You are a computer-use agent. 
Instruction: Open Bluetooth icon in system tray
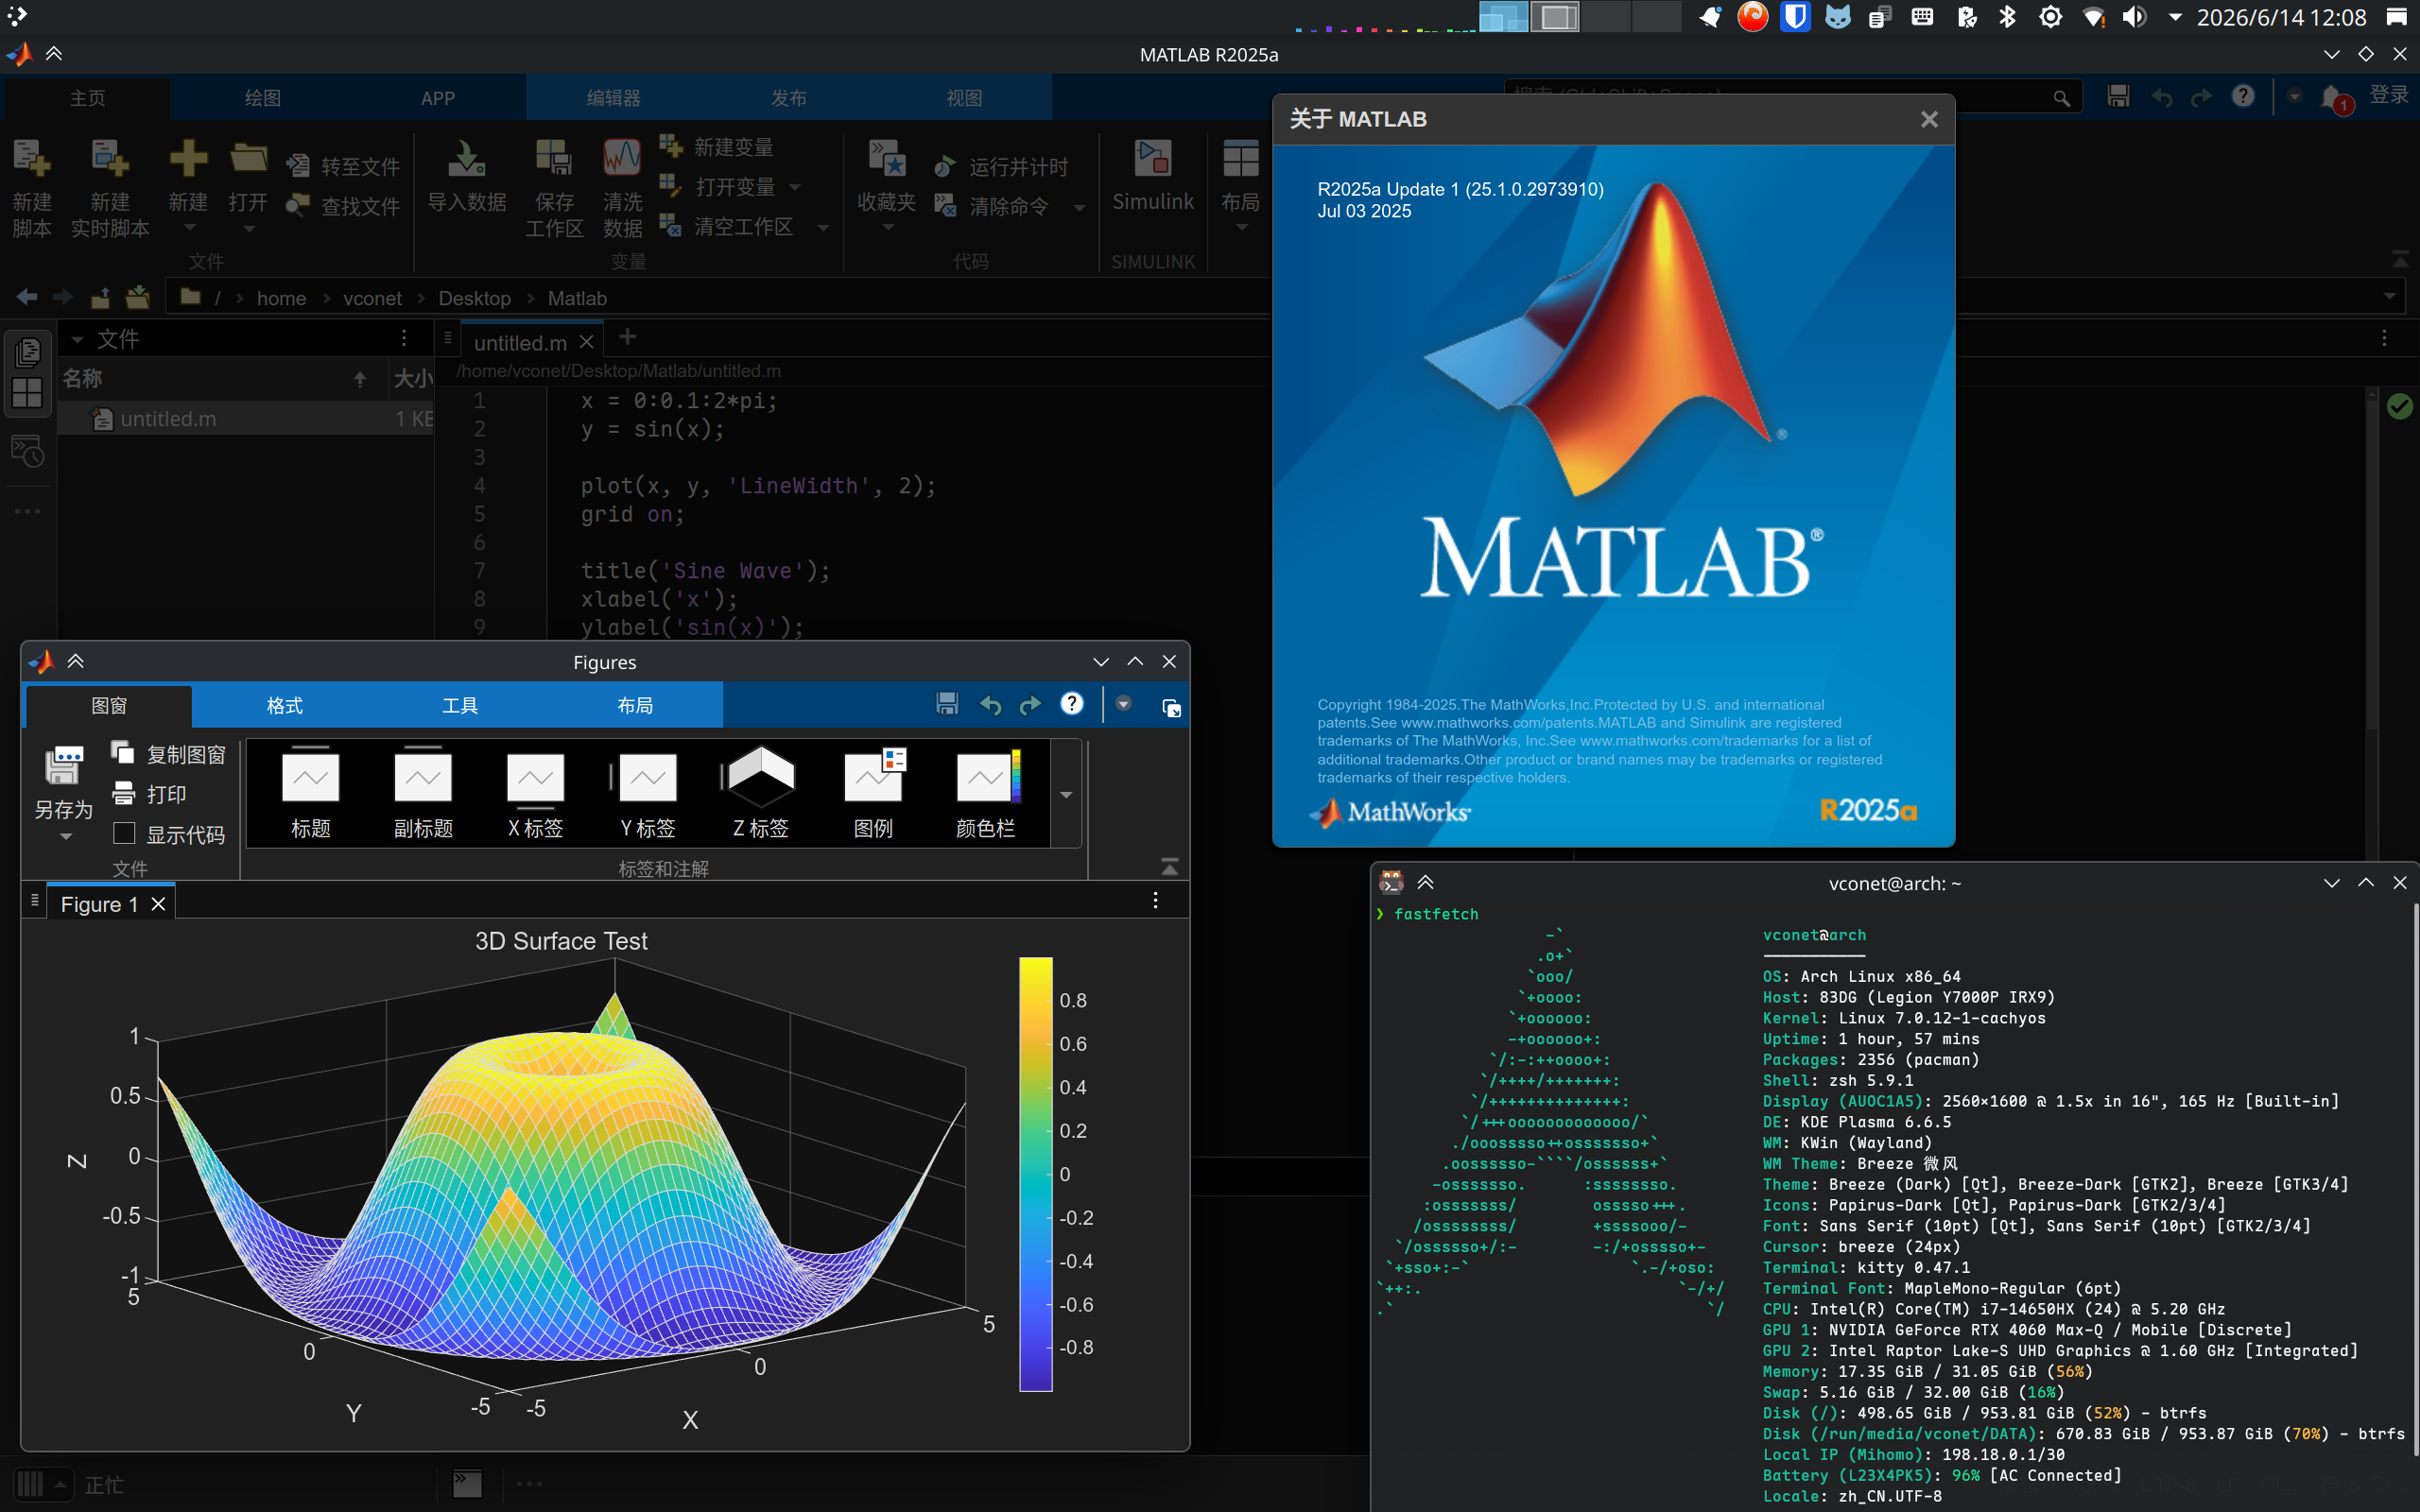coord(2007,17)
